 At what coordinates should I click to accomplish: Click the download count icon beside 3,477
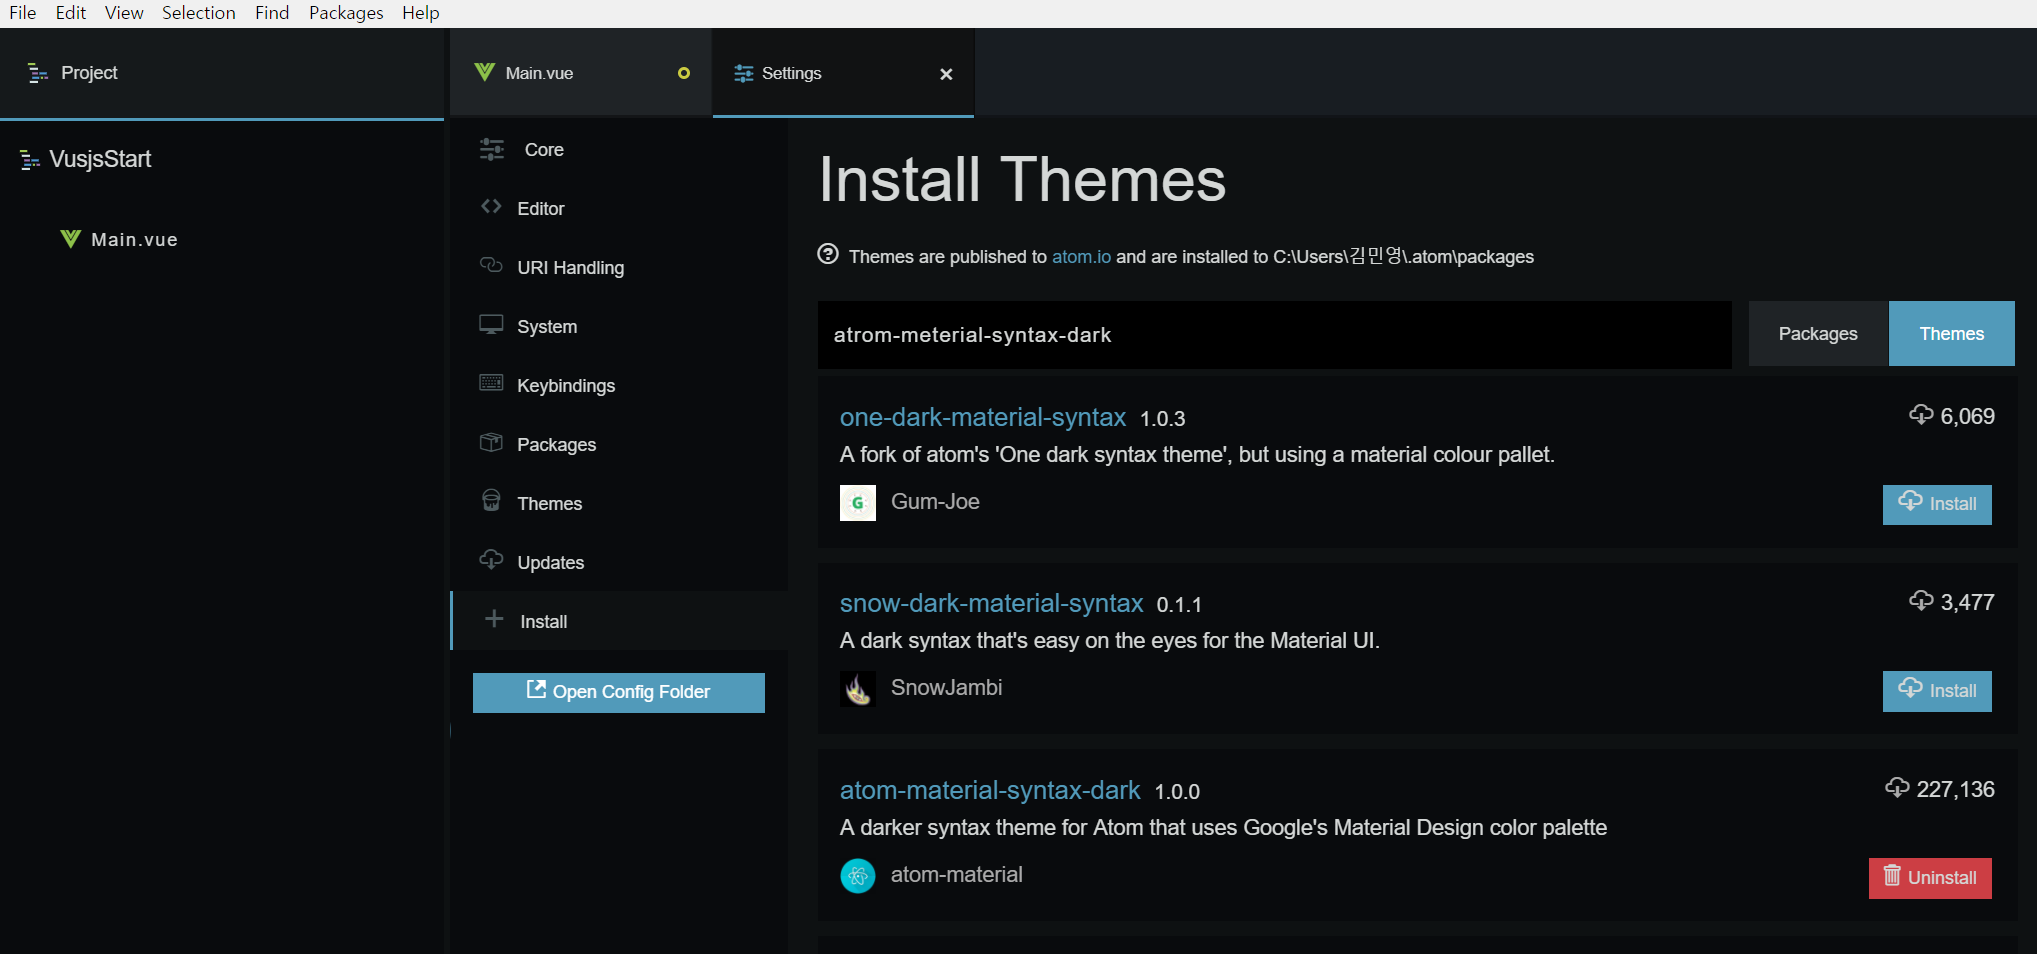click(x=1921, y=600)
